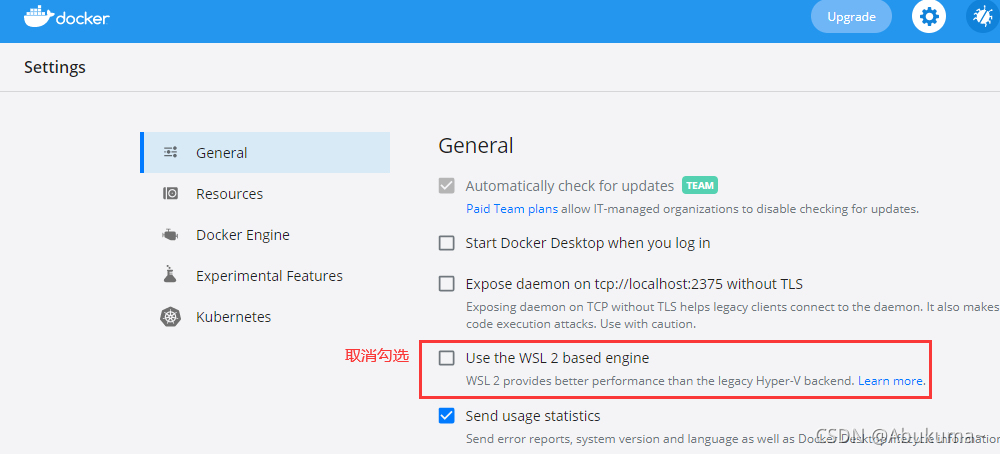1000x454 pixels.
Task: Uncheck Send usage statistics
Action: 446,416
